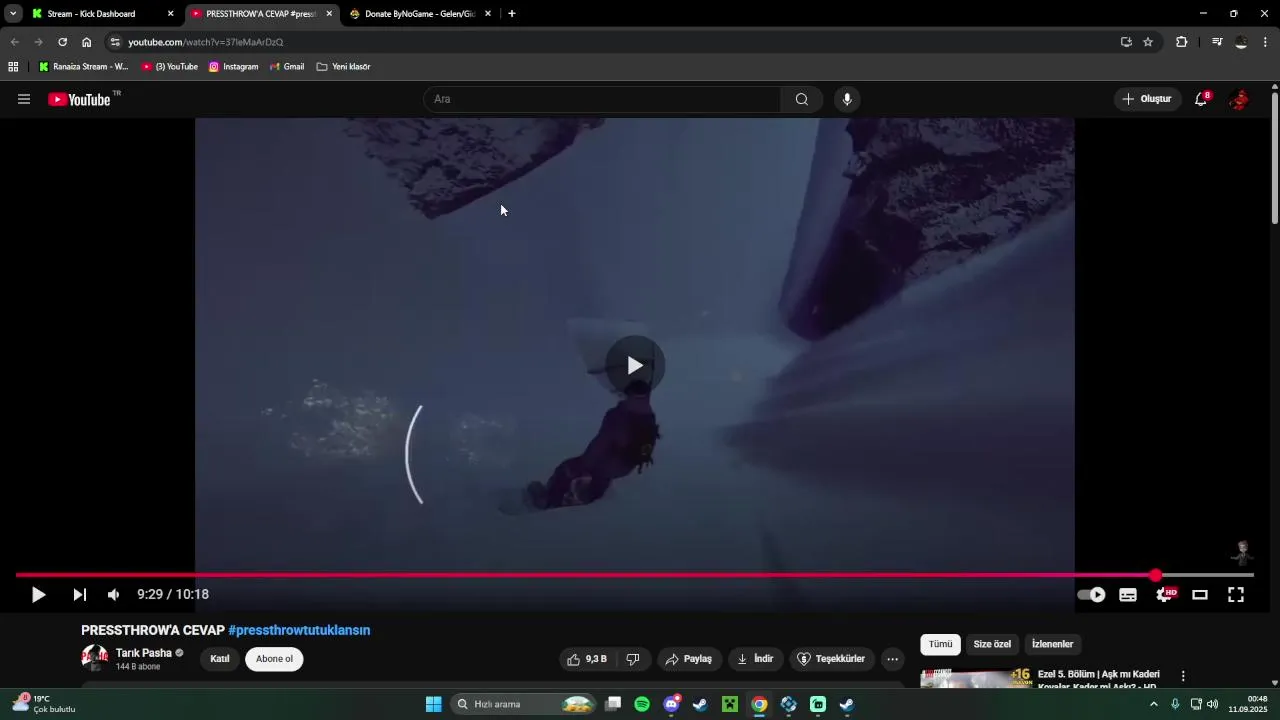Click the youtube.com address bar URL

[206, 42]
